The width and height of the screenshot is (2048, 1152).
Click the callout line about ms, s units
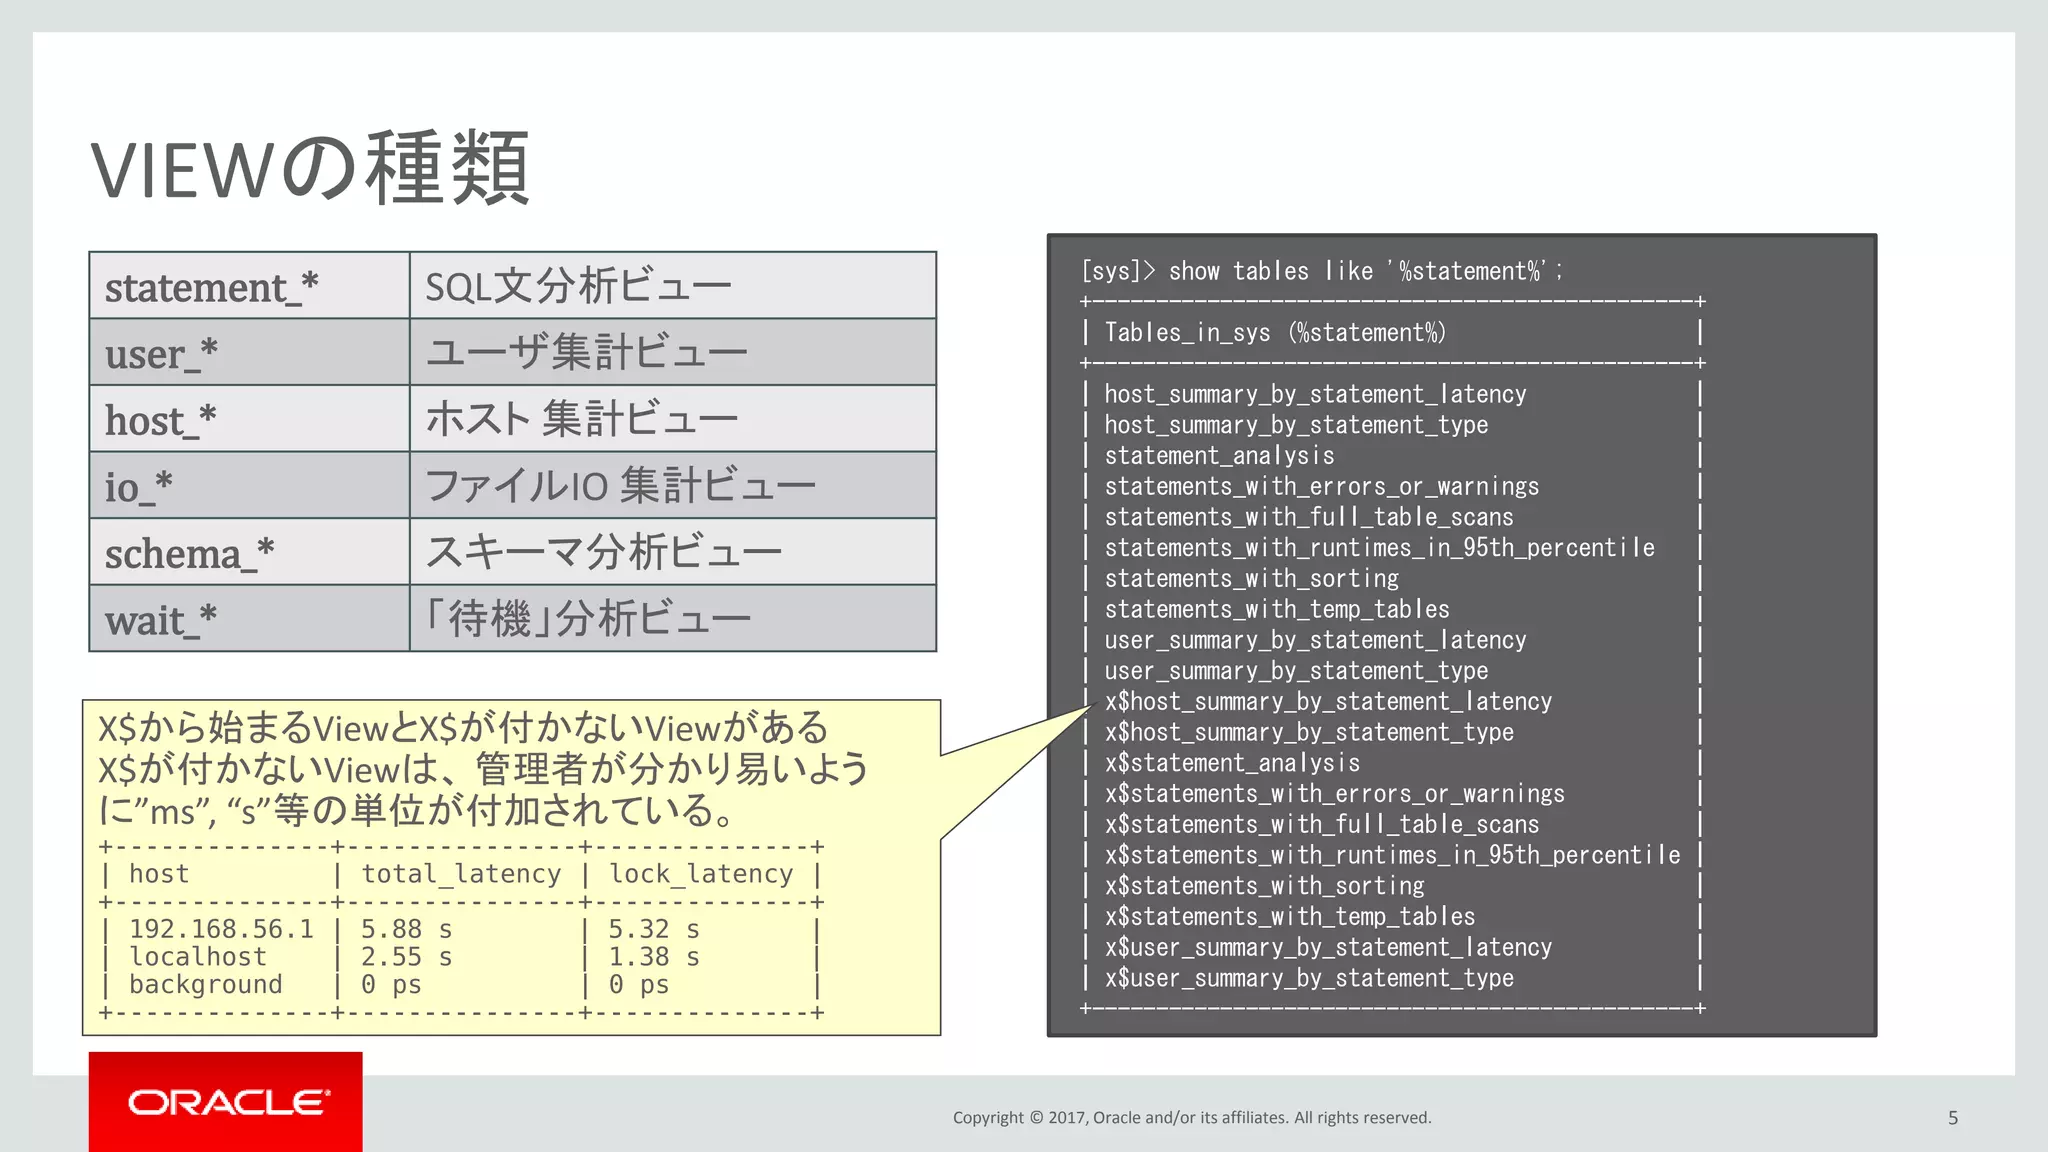pos(418,810)
